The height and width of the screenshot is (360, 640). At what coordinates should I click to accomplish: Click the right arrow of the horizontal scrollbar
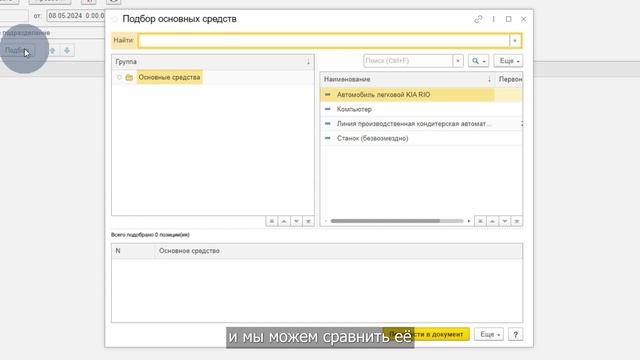tap(469, 221)
